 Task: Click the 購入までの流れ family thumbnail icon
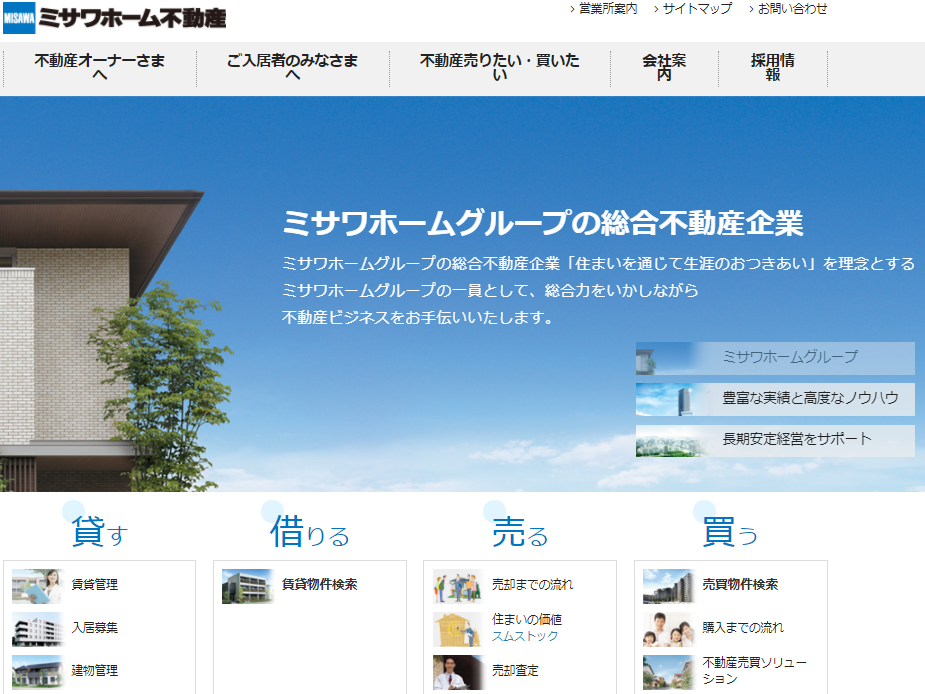(x=668, y=629)
